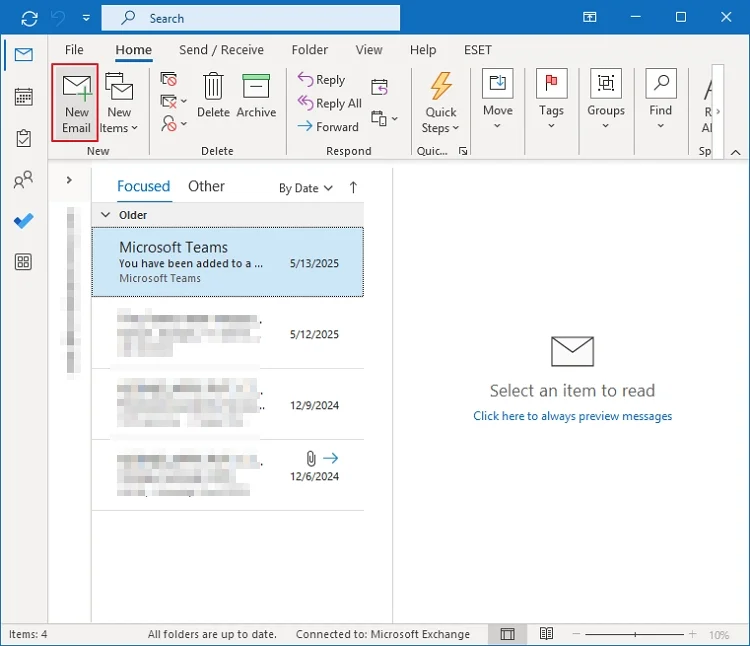Image resolution: width=750 pixels, height=646 pixels.
Task: Open Calendar from the sidebar
Action: coord(23,97)
